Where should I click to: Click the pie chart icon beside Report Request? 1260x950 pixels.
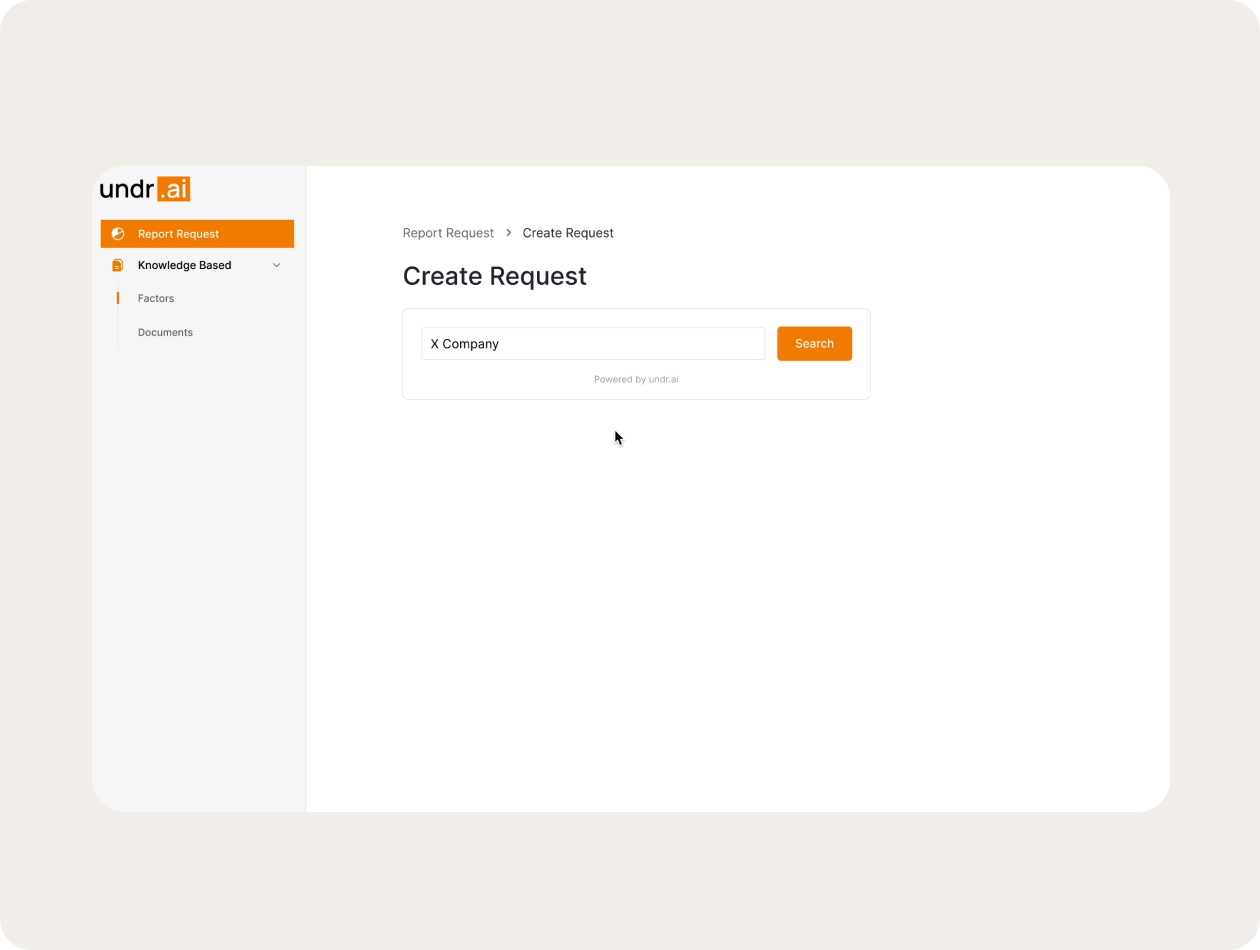coord(118,234)
